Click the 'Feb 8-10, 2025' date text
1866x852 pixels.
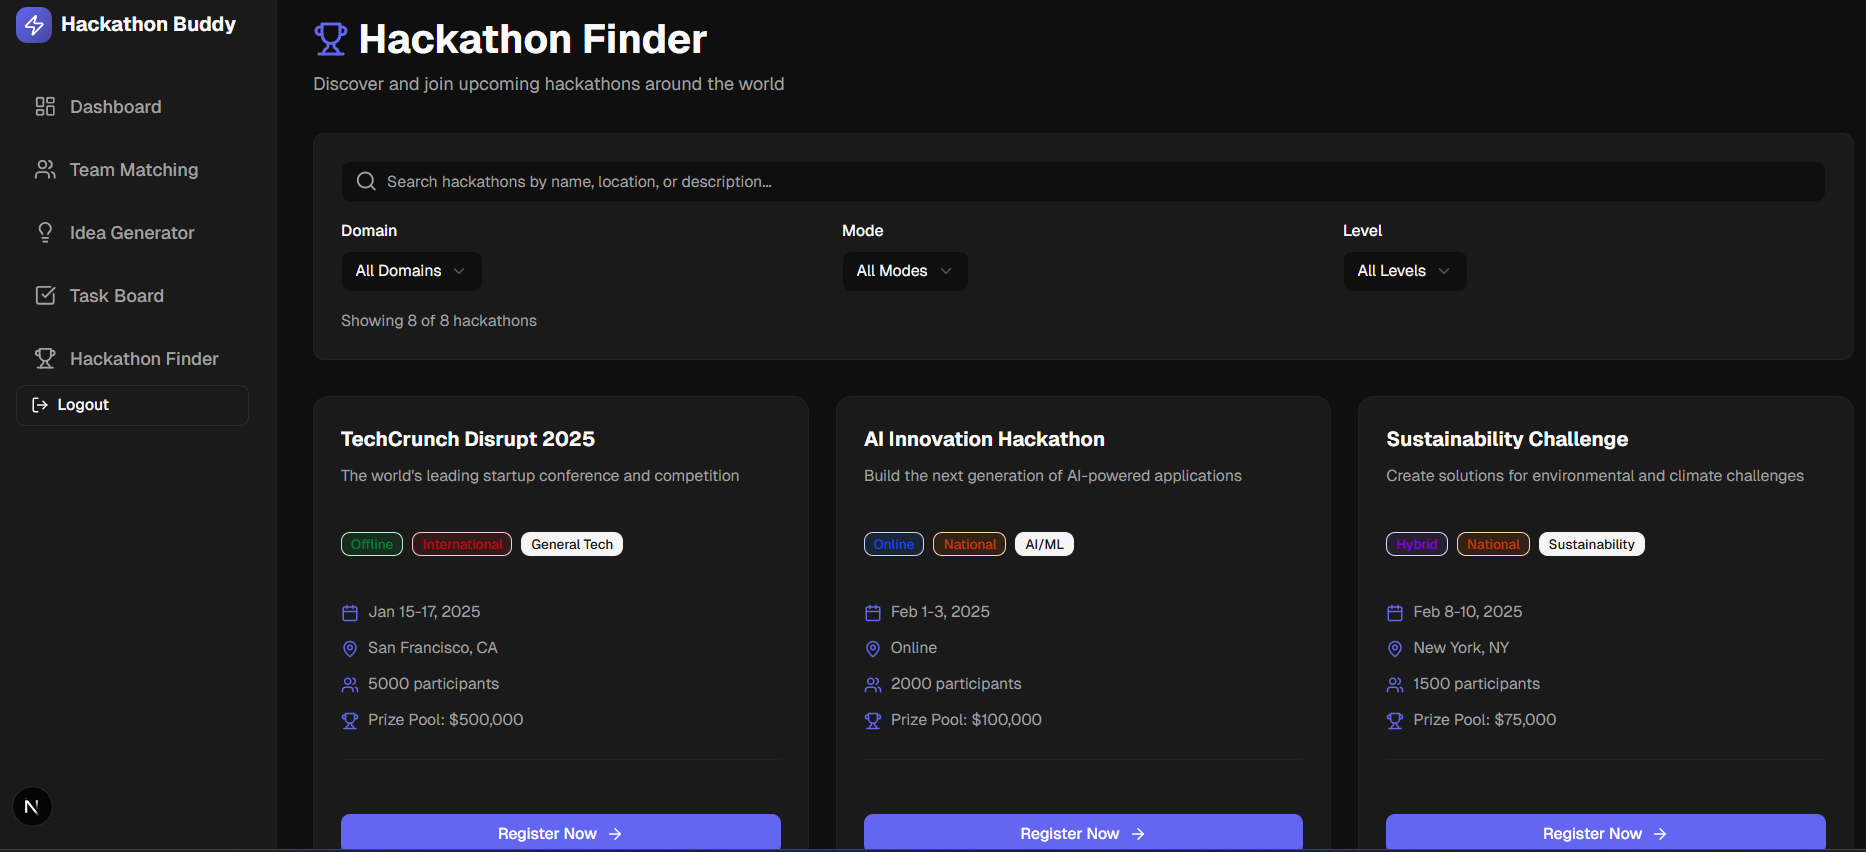coord(1468,612)
